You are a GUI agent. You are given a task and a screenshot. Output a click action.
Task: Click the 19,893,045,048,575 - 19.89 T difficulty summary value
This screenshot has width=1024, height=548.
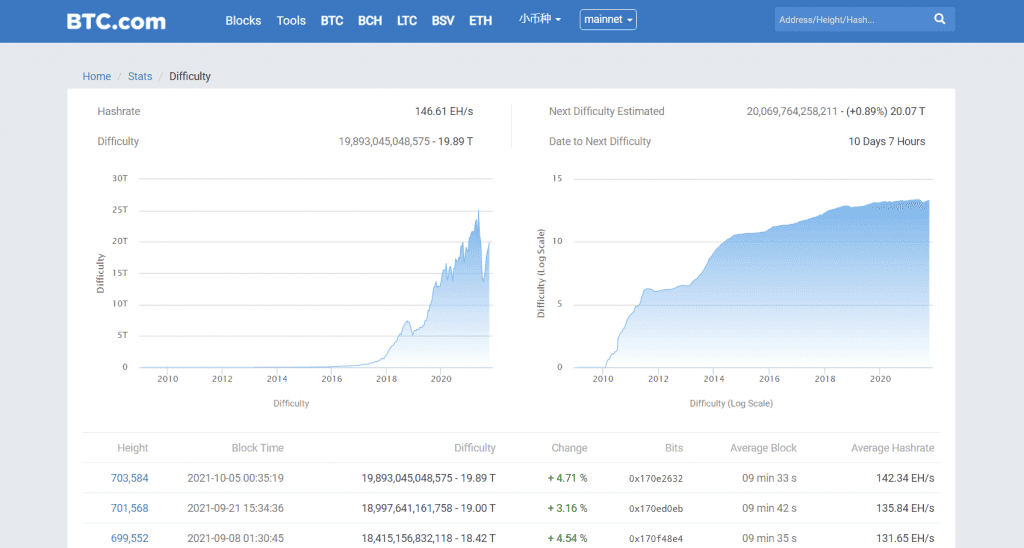coord(406,142)
